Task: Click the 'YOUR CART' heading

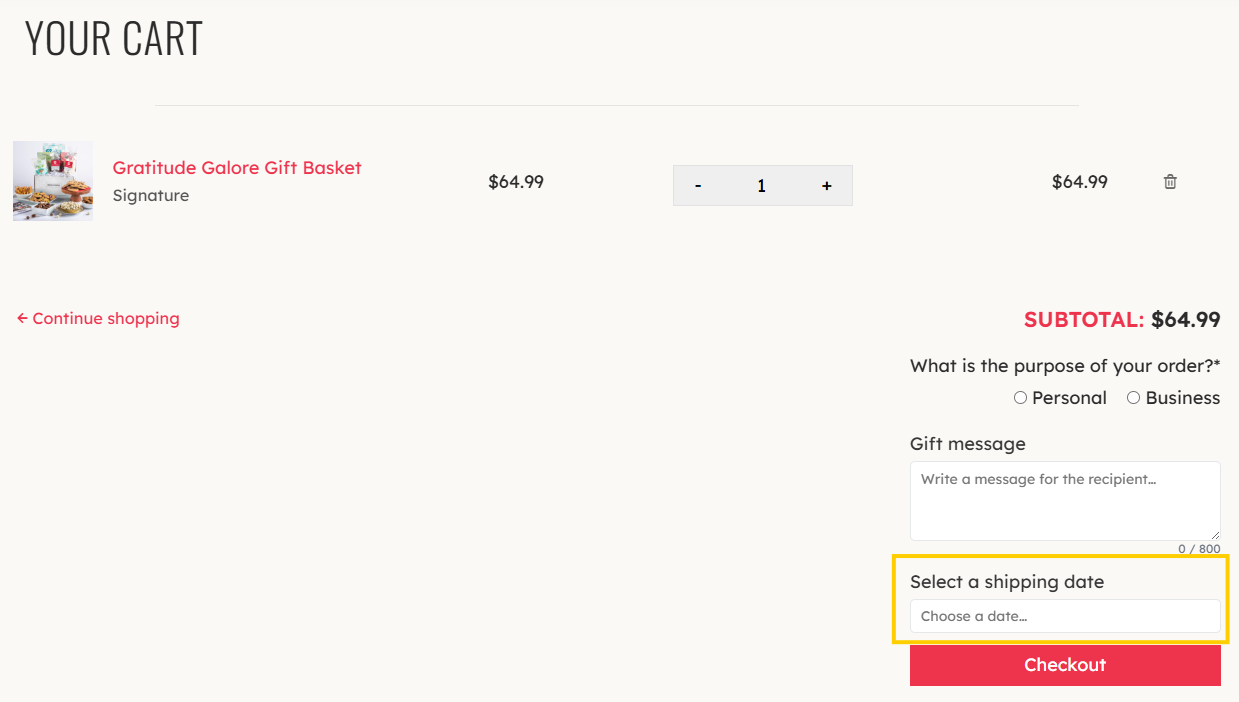Action: pyautogui.click(x=114, y=38)
